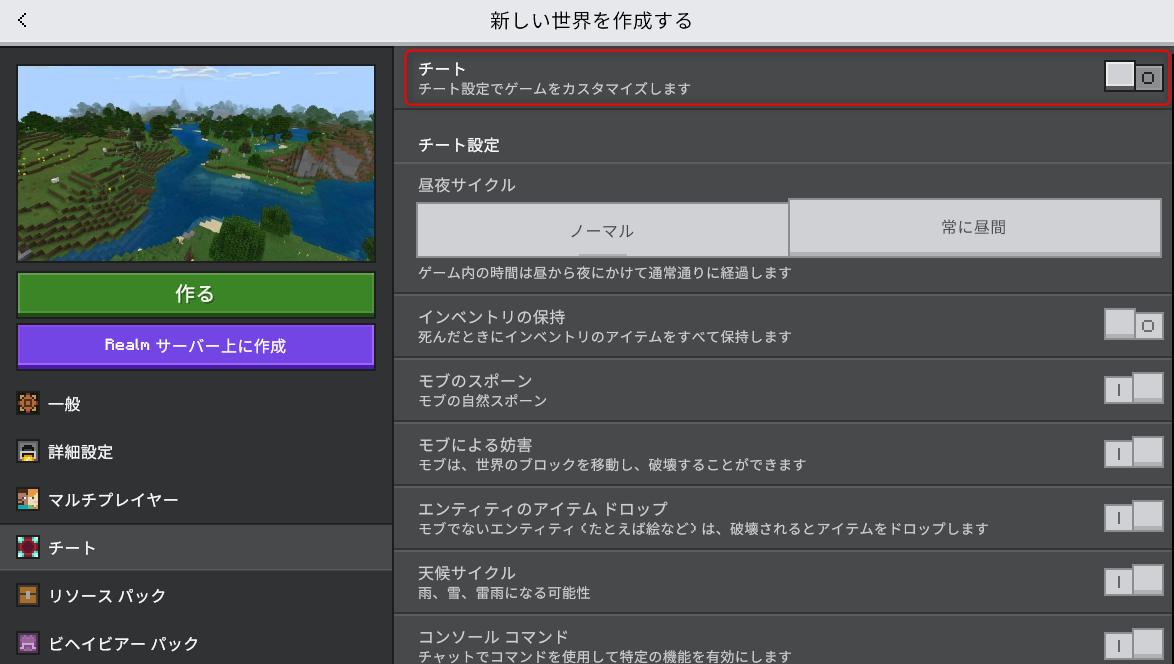Click the text 死んだときにインベントリのアイテムをすべて保持します
Screen dimensions: 1174x664
(x=604, y=337)
